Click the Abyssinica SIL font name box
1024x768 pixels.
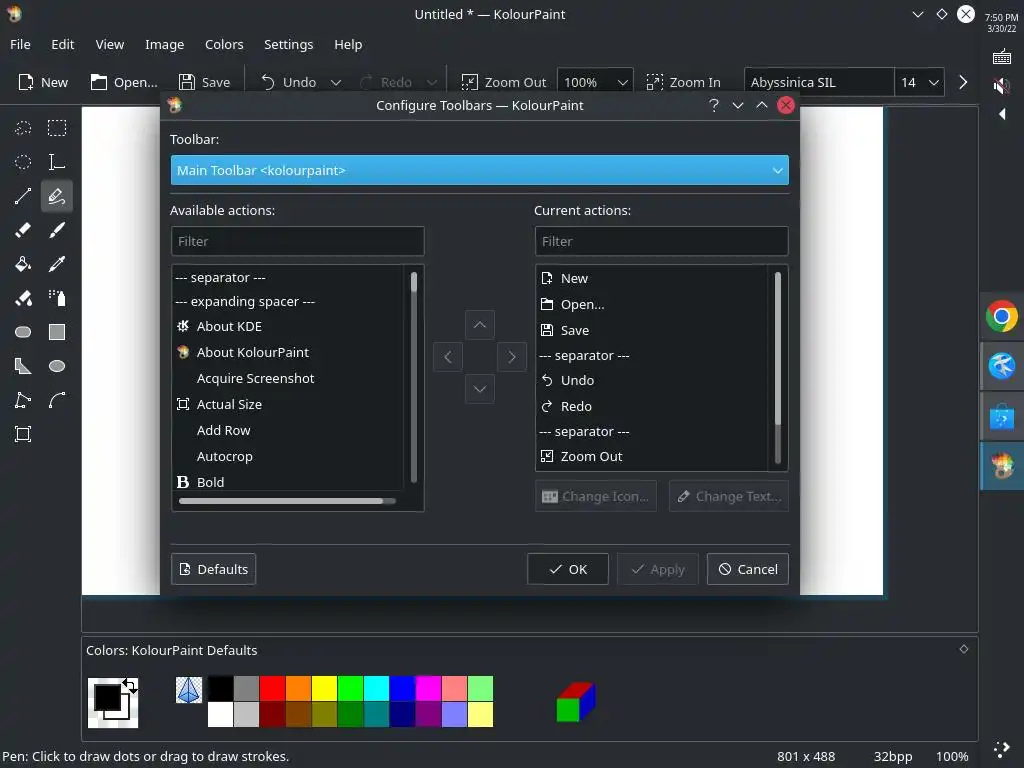click(818, 82)
